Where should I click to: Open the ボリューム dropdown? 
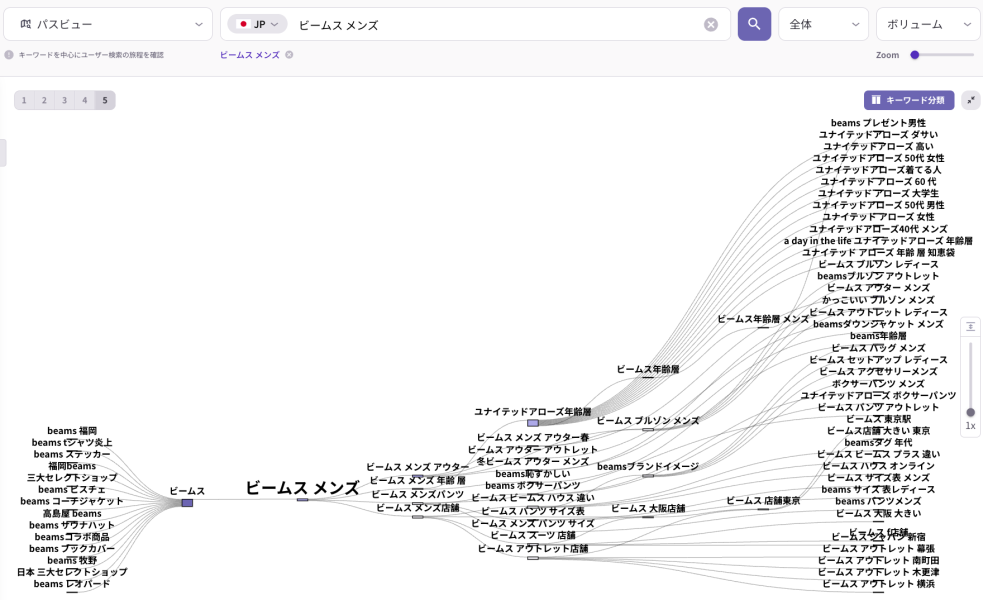pos(928,24)
